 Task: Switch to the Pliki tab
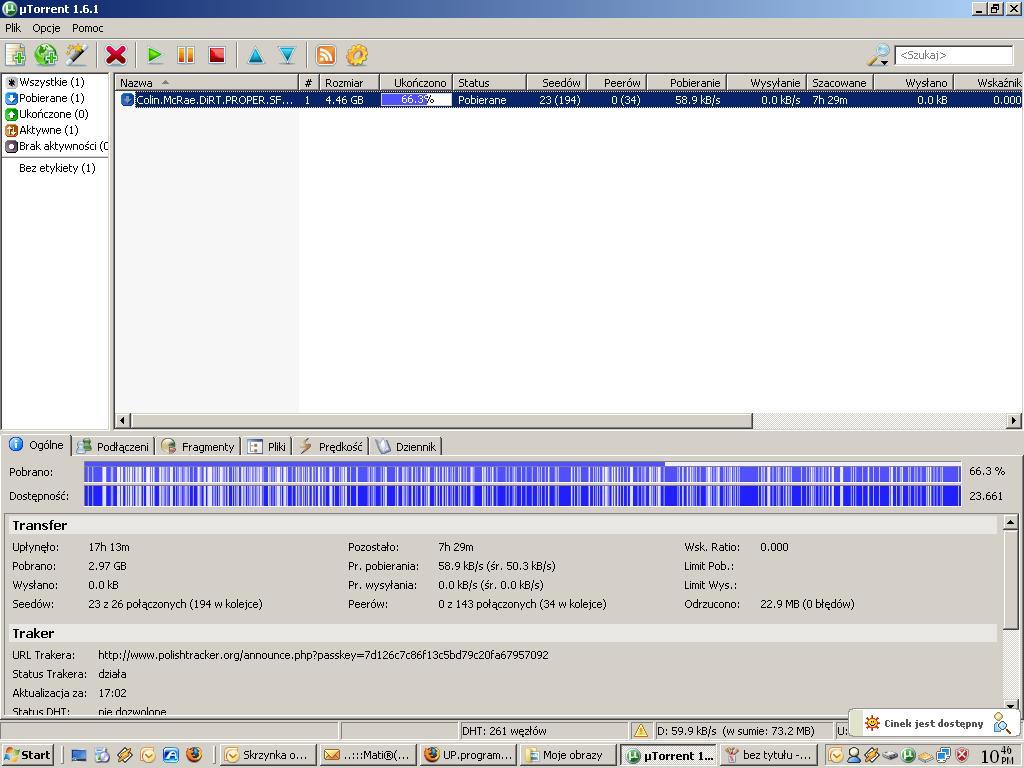point(267,447)
